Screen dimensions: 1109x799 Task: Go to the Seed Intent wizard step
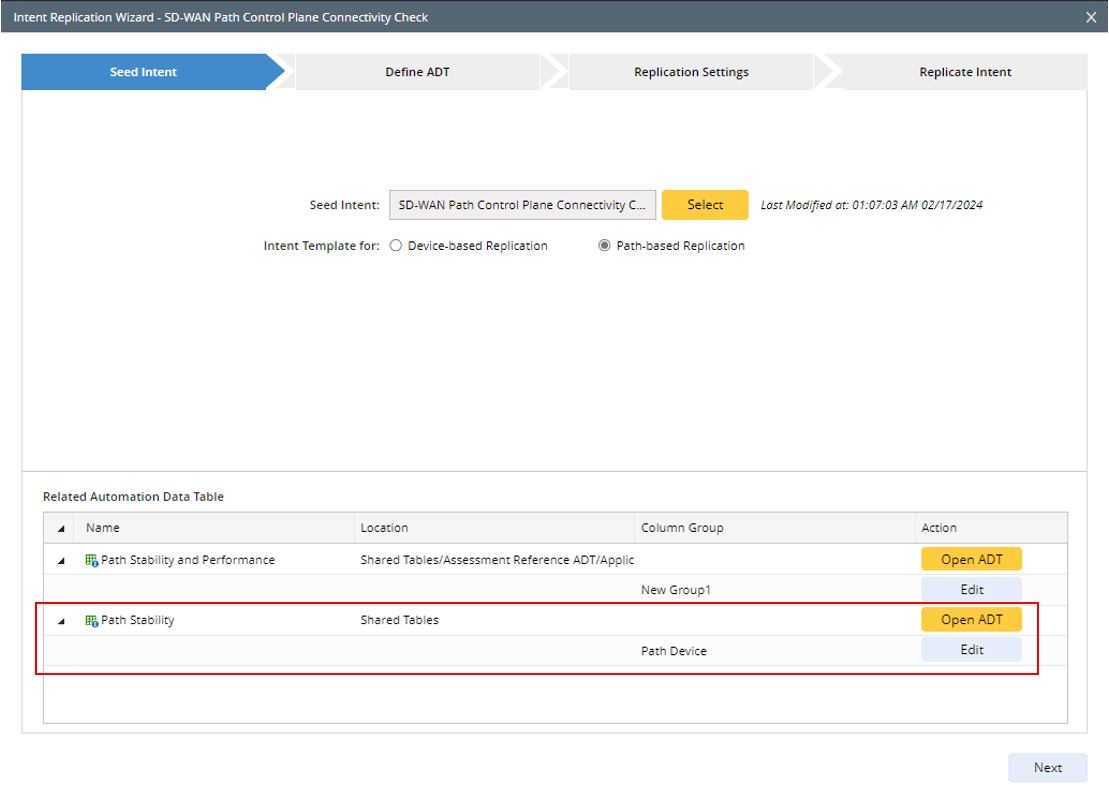144,72
